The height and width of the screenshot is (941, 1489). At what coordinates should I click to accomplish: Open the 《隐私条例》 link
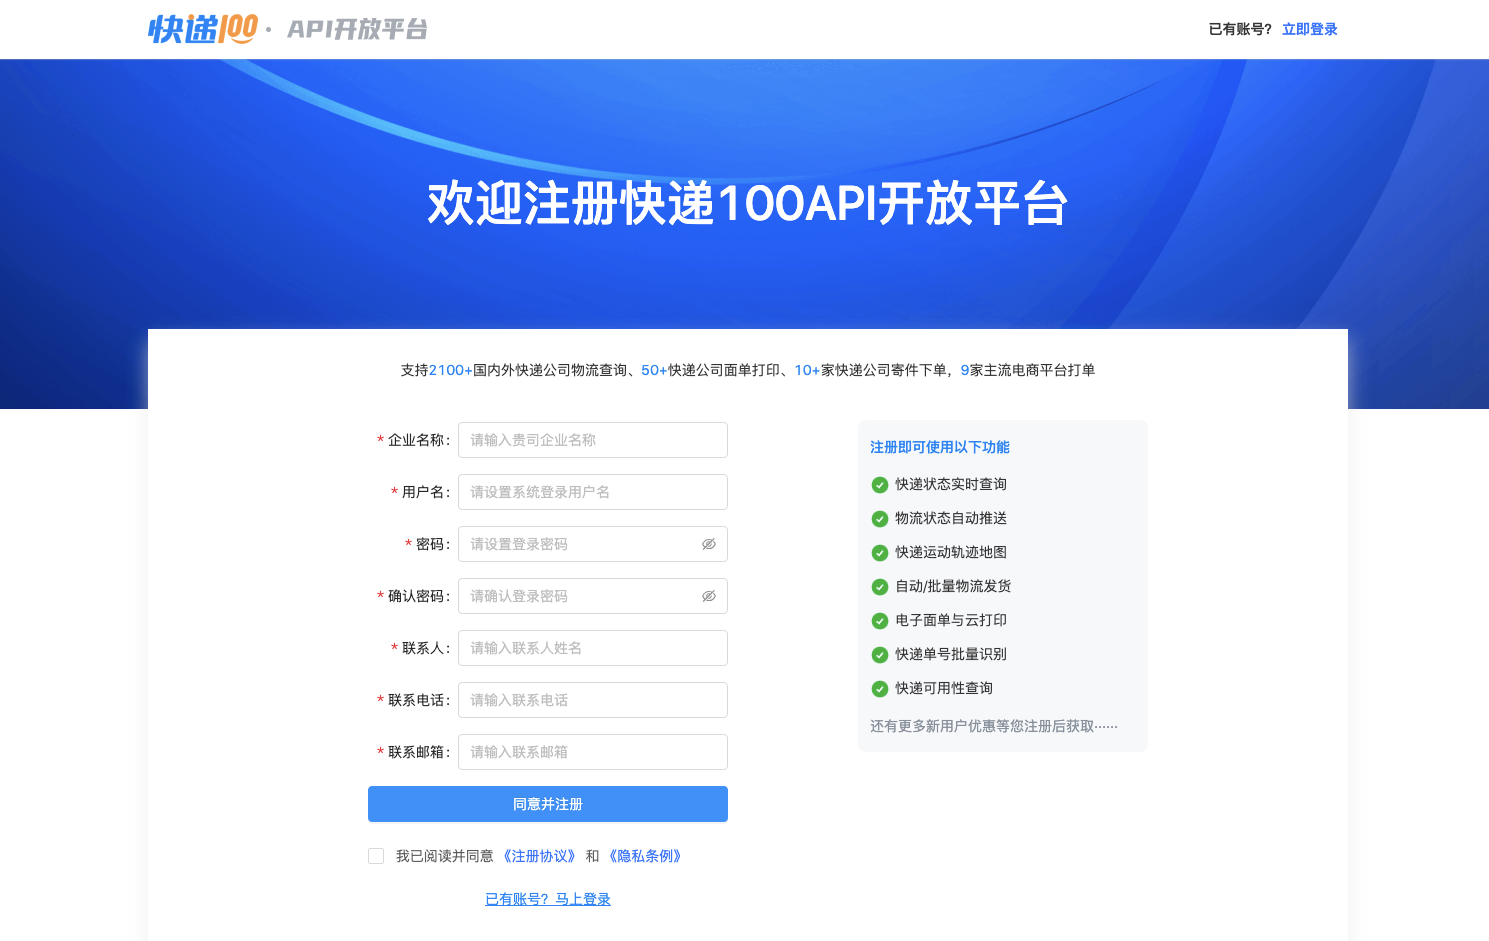coord(645,856)
